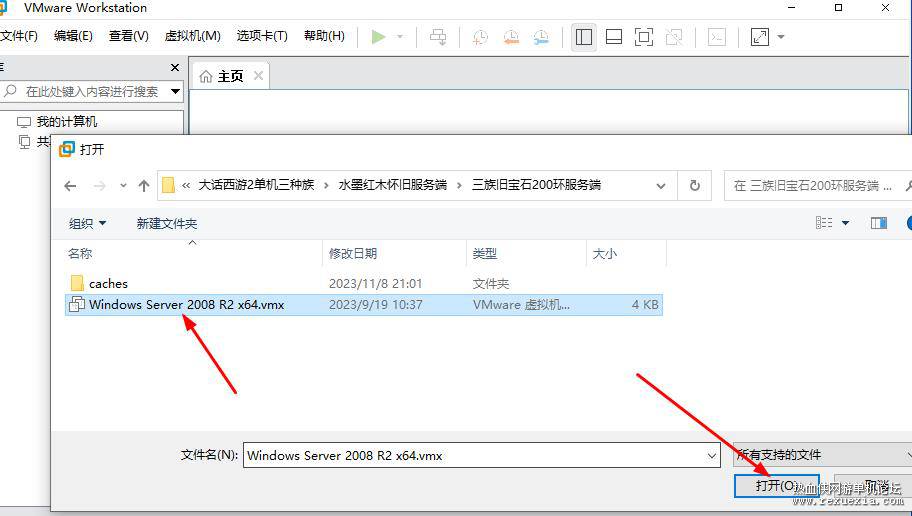Image resolution: width=912 pixels, height=516 pixels.
Task: Click the back arrow in open dialog
Action: click(70, 186)
